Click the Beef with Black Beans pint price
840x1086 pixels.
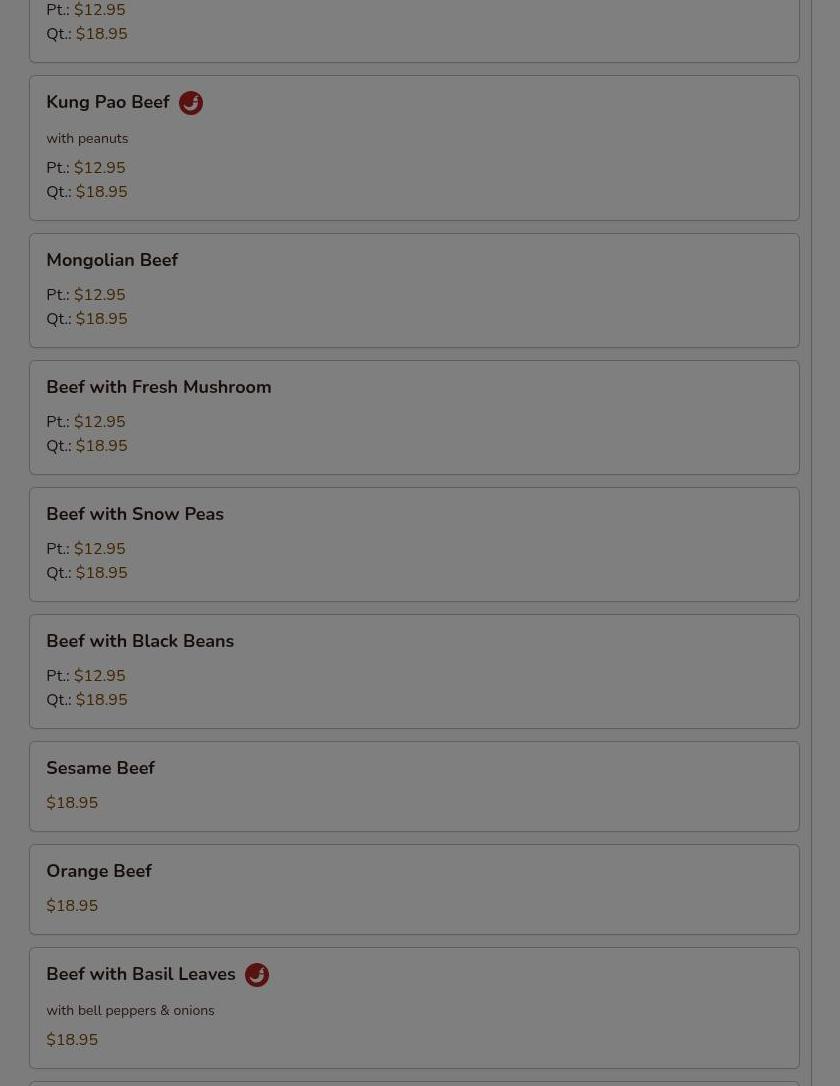click(x=100, y=675)
